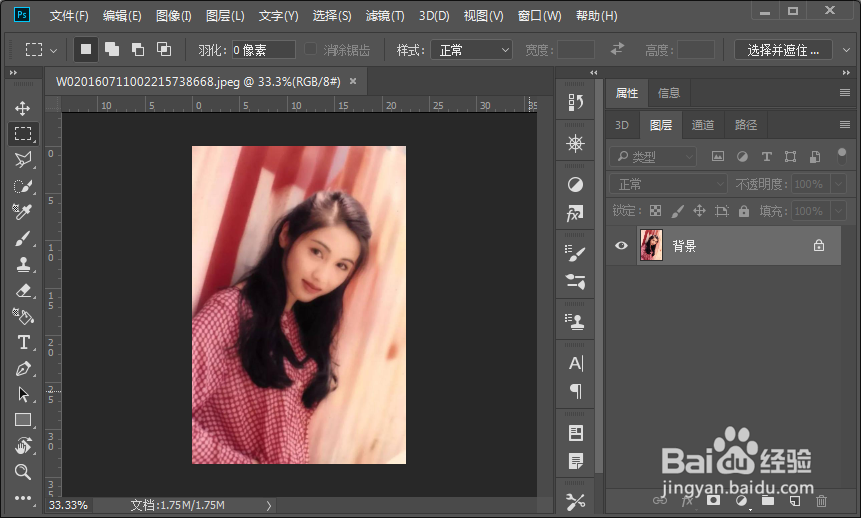Enable Intersect with selection mode
This screenshot has width=861, height=518.
coord(164,49)
